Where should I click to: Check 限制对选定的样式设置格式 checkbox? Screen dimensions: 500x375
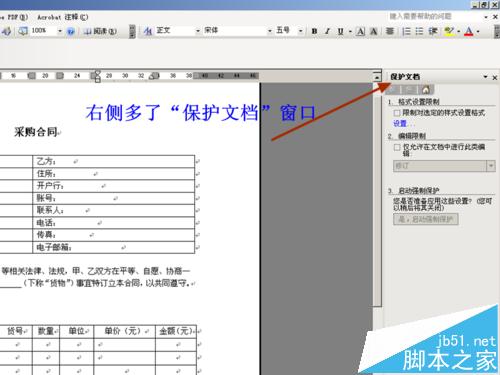point(397,113)
